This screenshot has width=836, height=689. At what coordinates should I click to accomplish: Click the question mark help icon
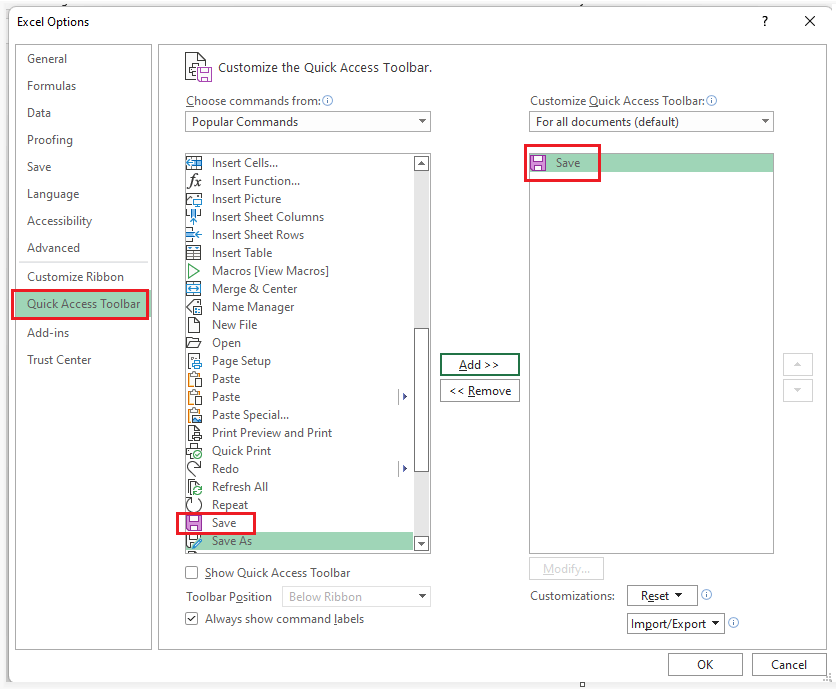[x=765, y=21]
